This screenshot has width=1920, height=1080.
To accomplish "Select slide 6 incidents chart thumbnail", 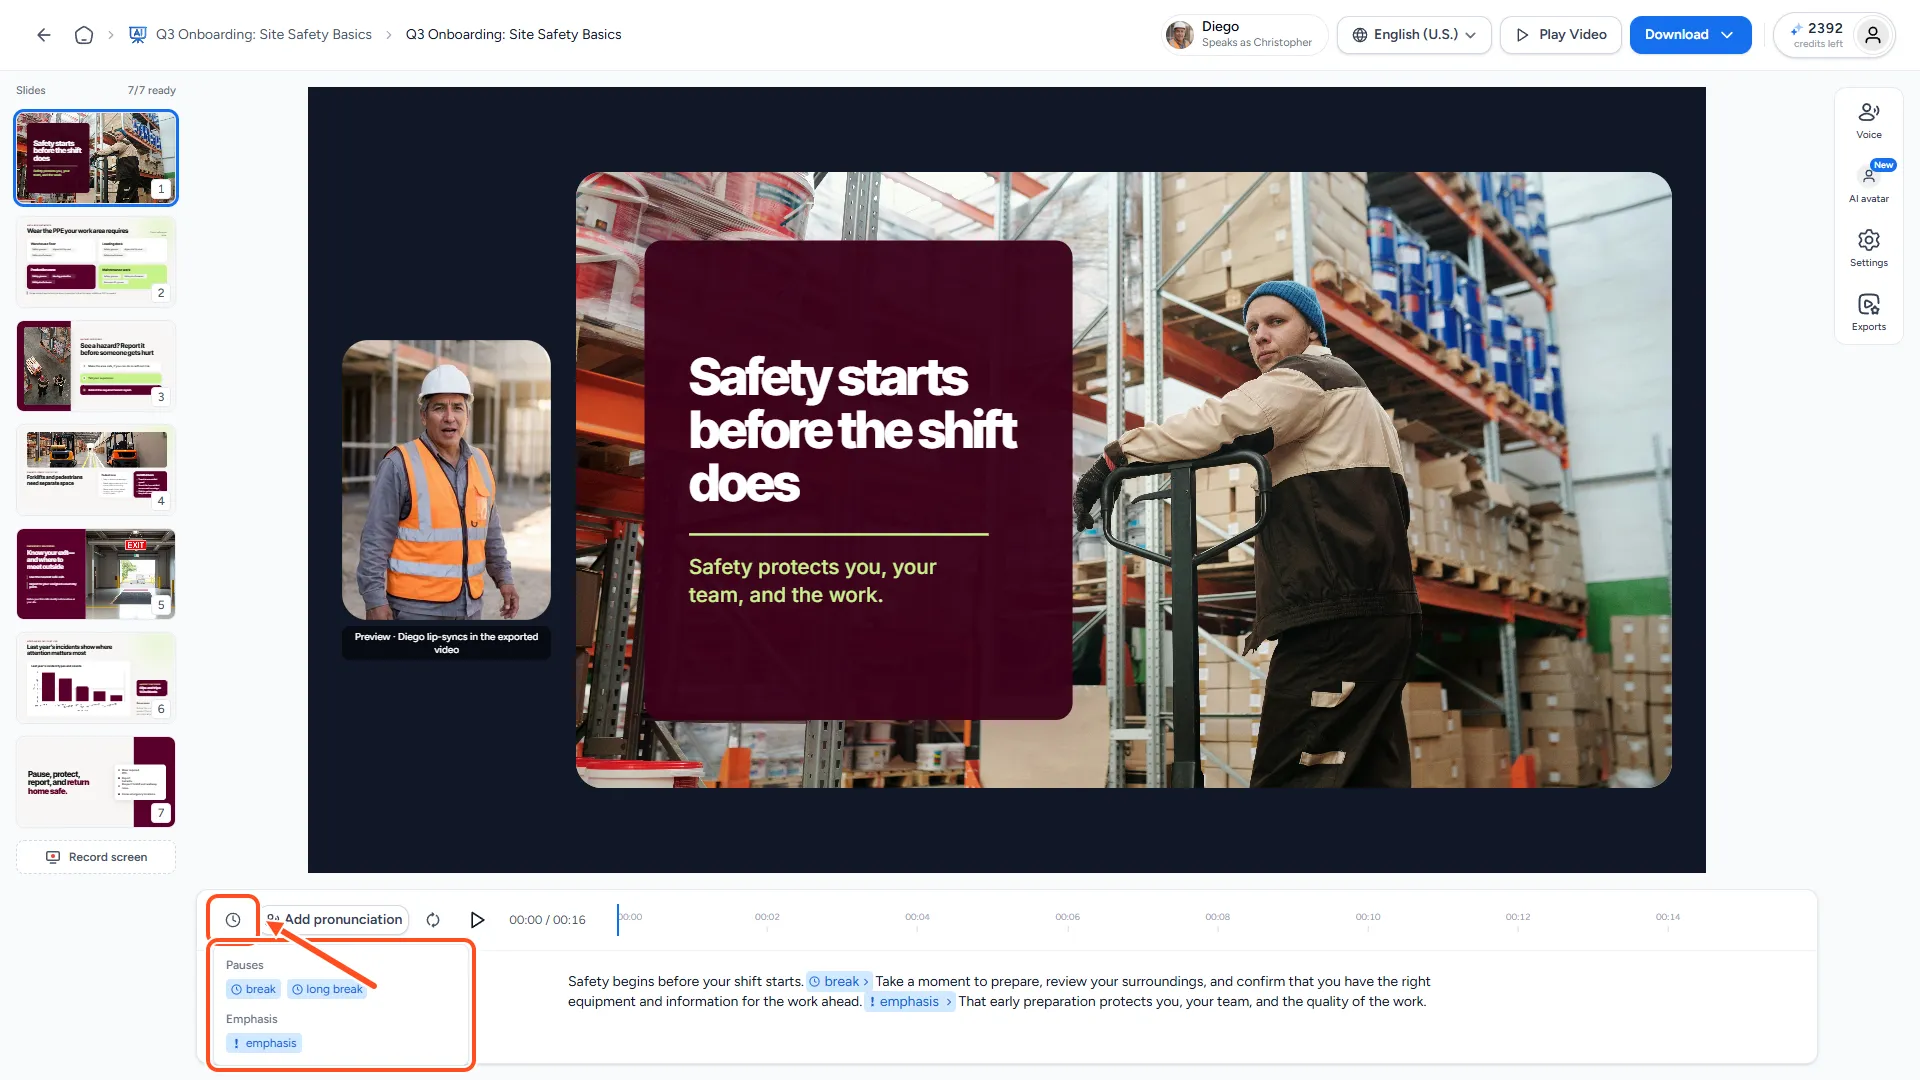I will tap(96, 678).
